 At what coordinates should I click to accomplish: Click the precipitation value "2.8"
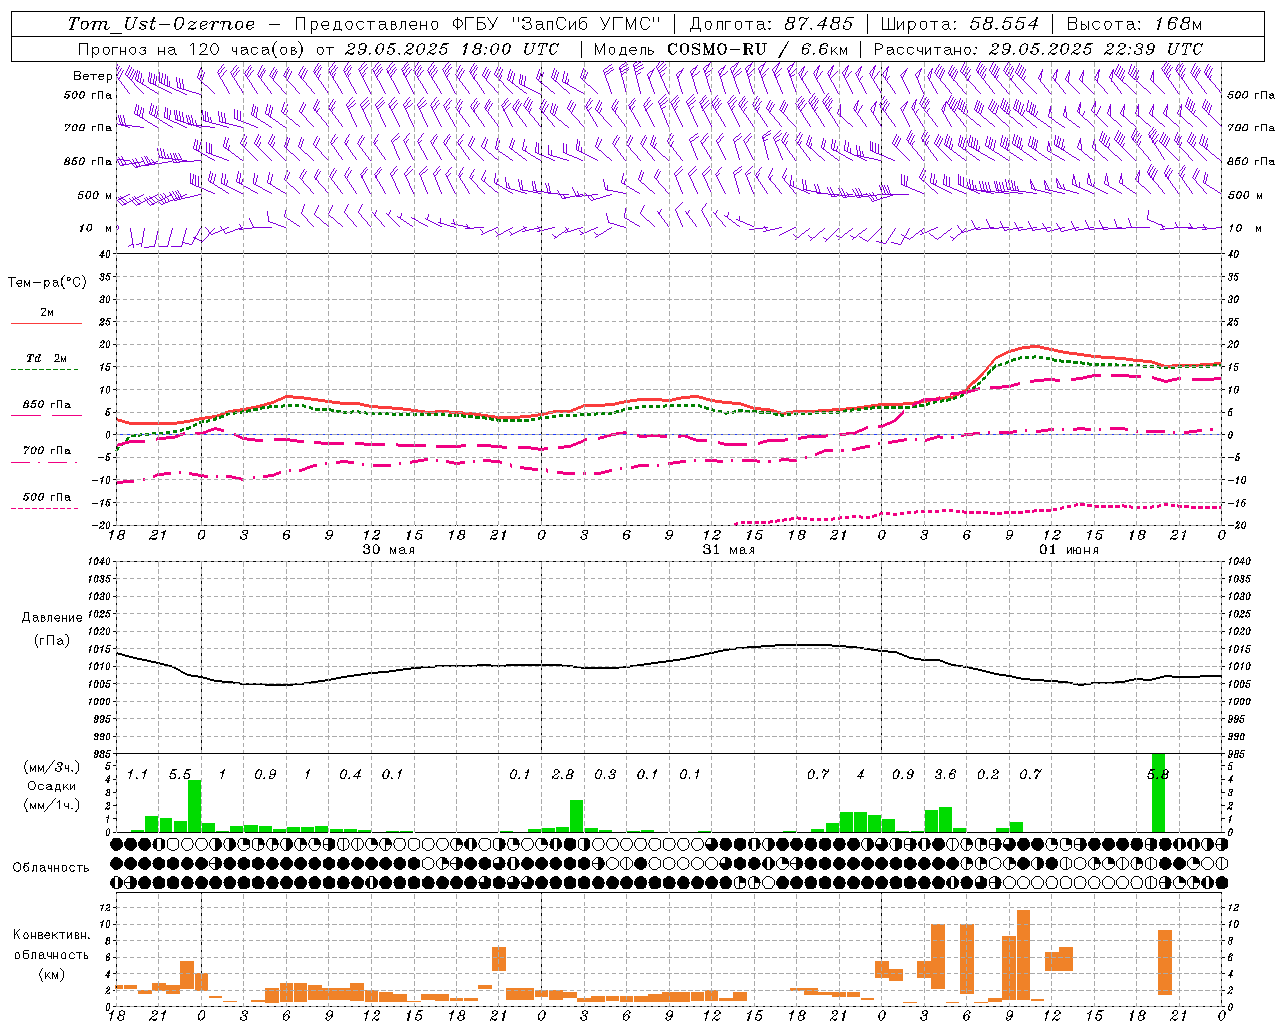[563, 775]
